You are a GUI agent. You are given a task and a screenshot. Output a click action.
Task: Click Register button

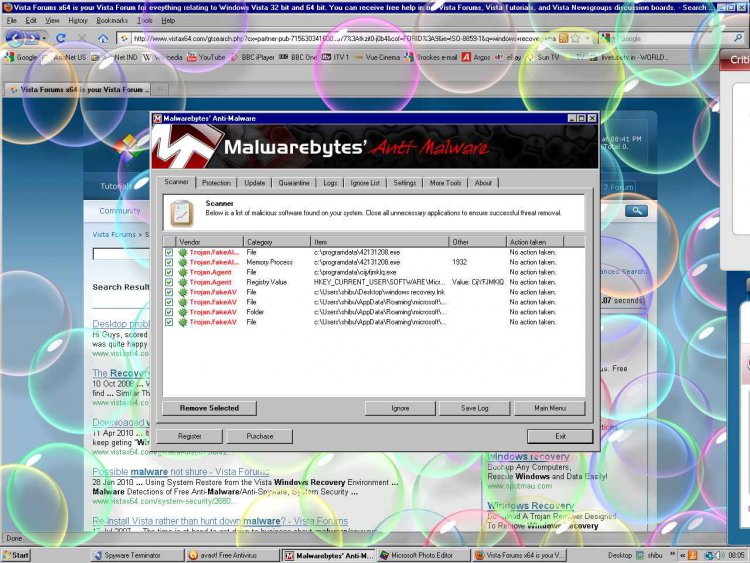click(189, 436)
